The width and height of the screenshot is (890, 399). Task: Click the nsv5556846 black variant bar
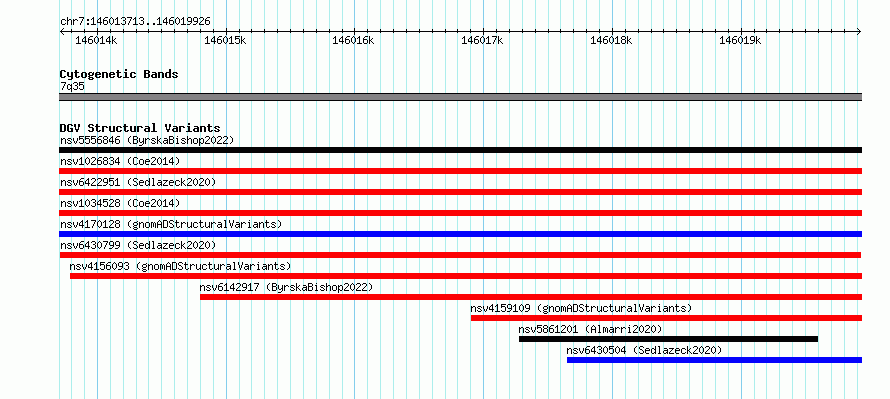pos(460,150)
